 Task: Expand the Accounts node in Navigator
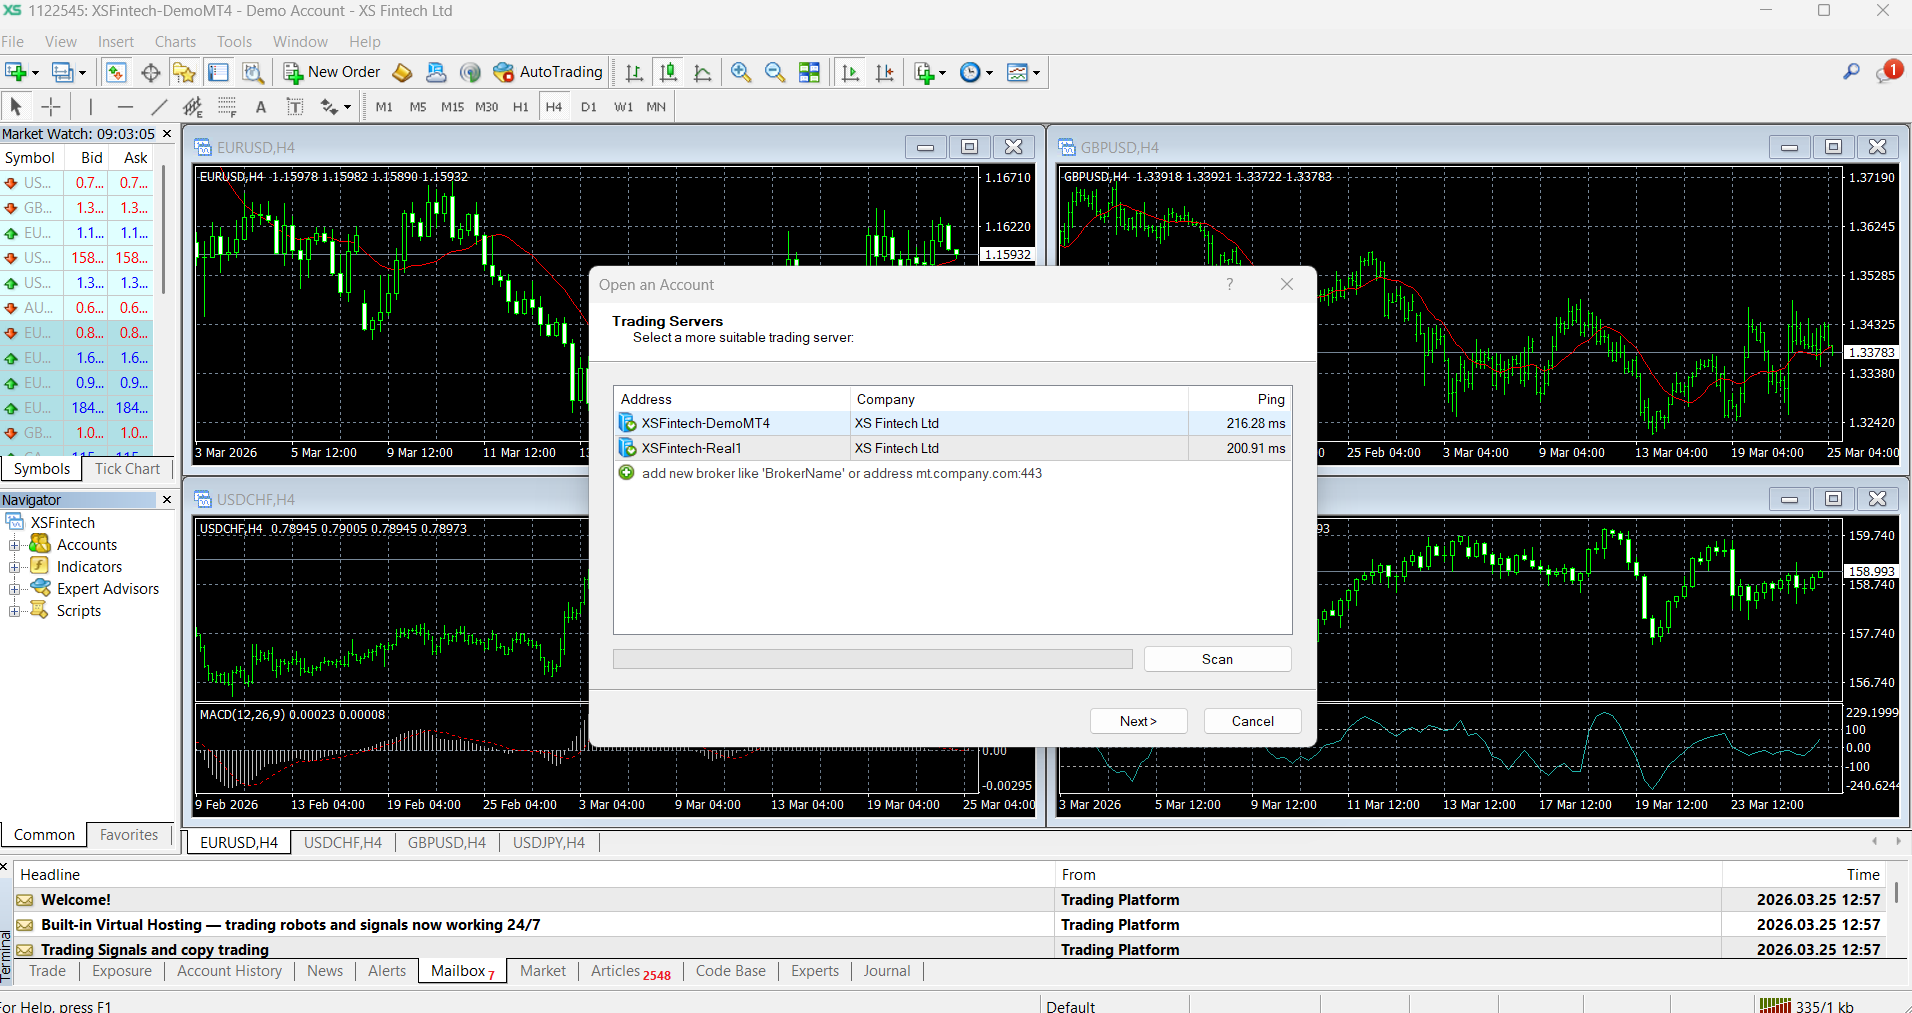14,545
